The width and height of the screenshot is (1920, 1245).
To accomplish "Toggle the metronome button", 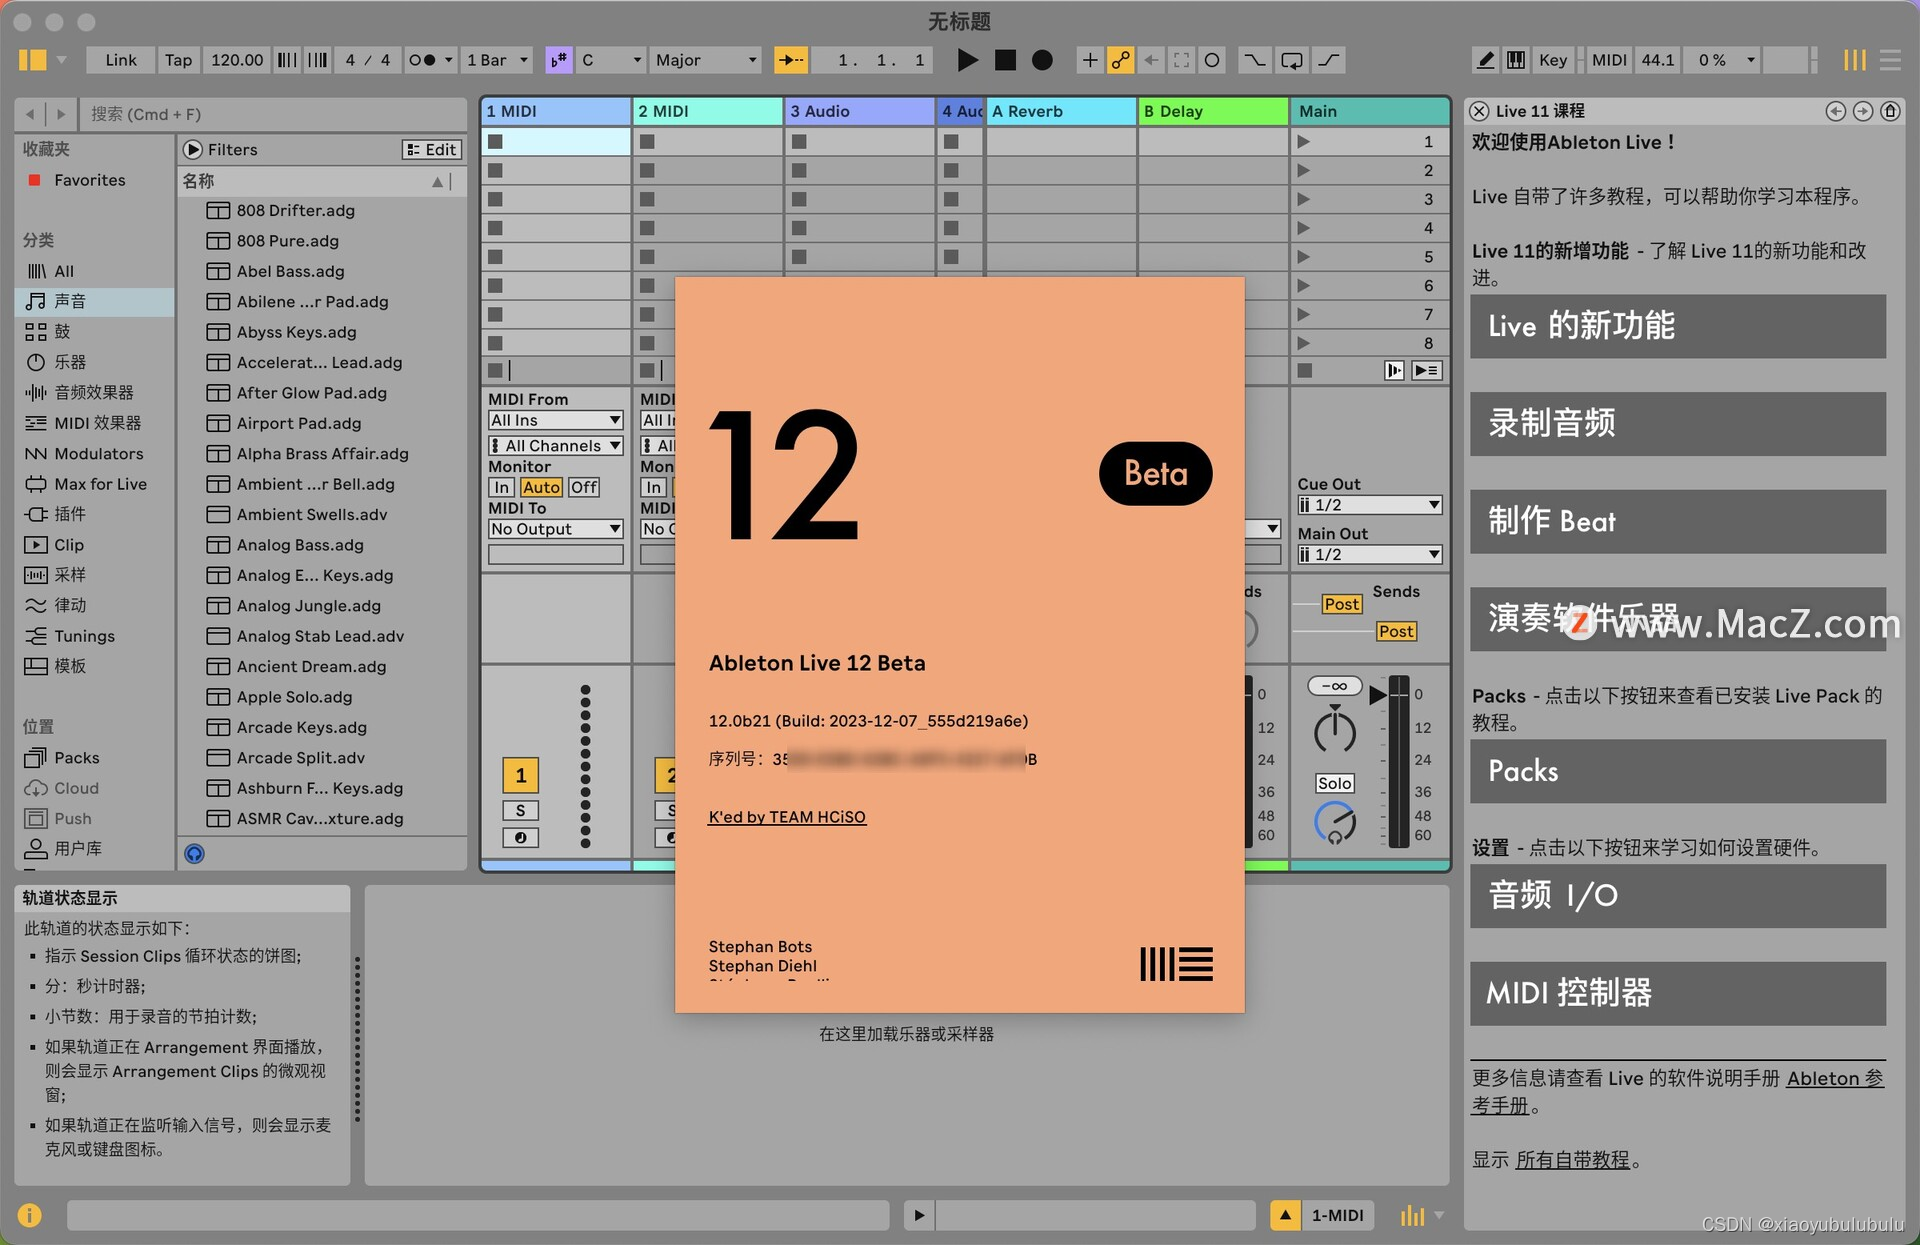I will coord(423,60).
